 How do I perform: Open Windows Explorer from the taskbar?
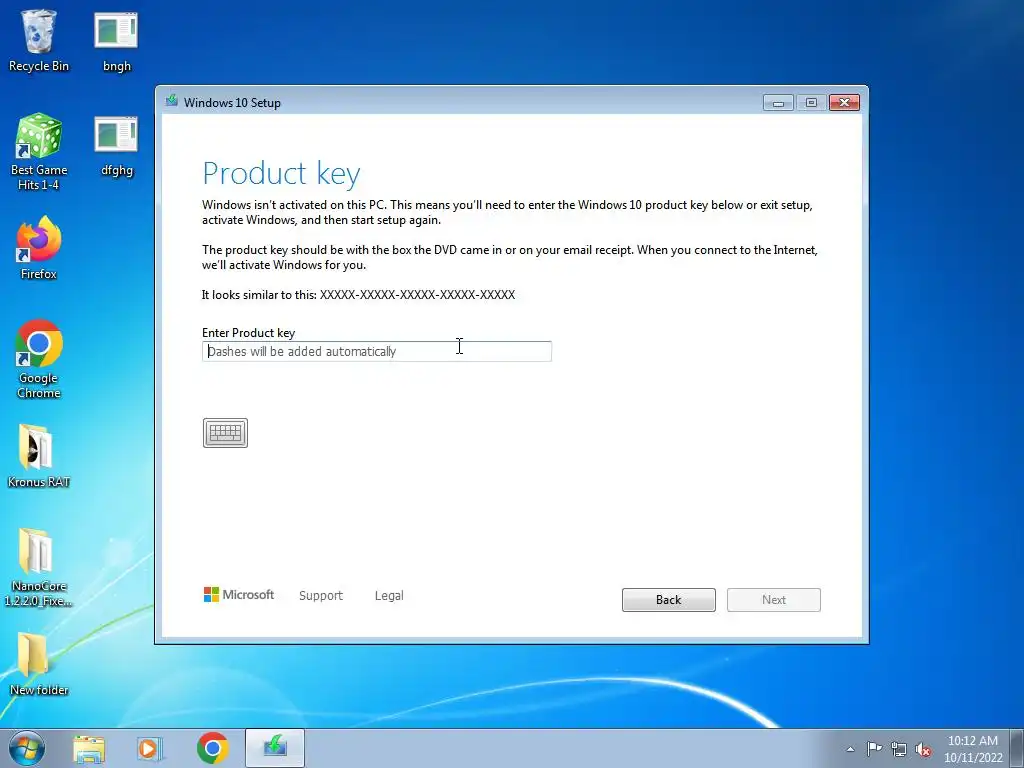(x=89, y=748)
